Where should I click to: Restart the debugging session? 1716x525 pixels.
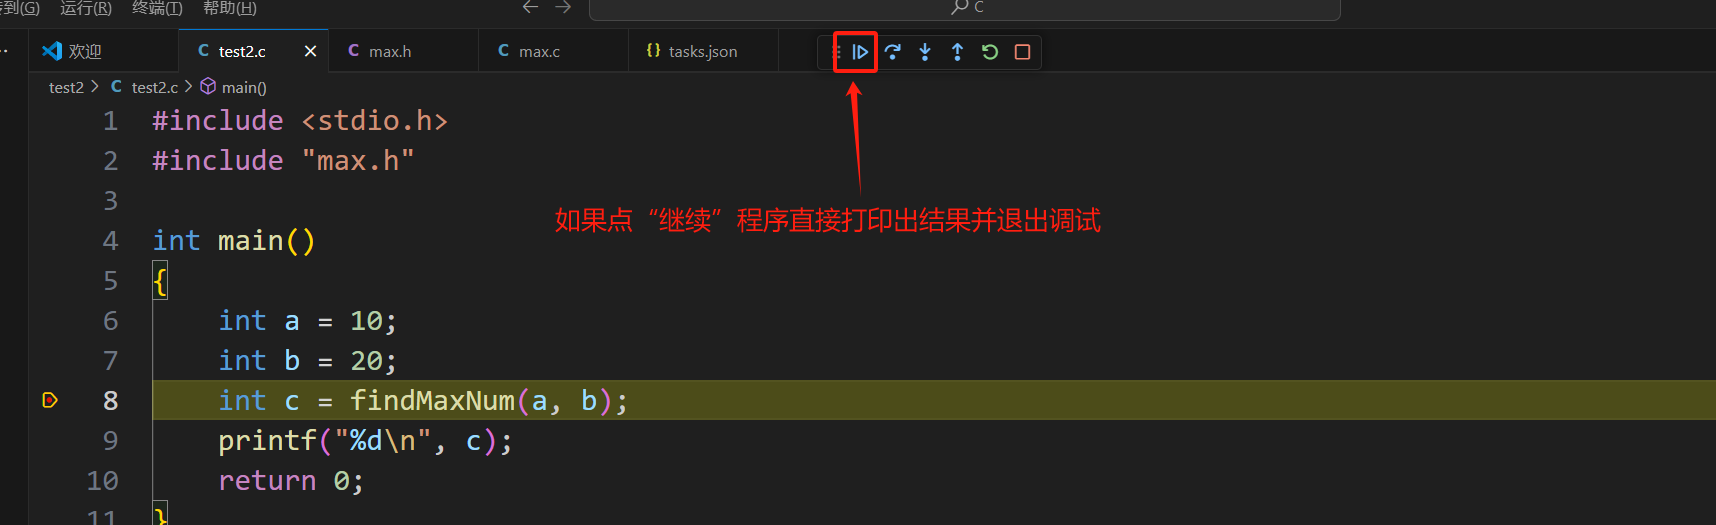[x=990, y=52]
